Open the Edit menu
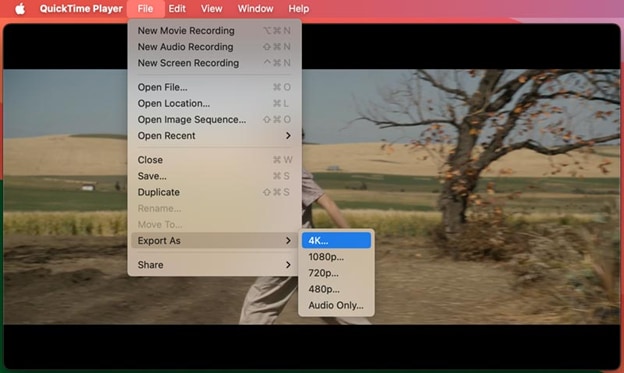The image size is (624, 373). [x=177, y=9]
